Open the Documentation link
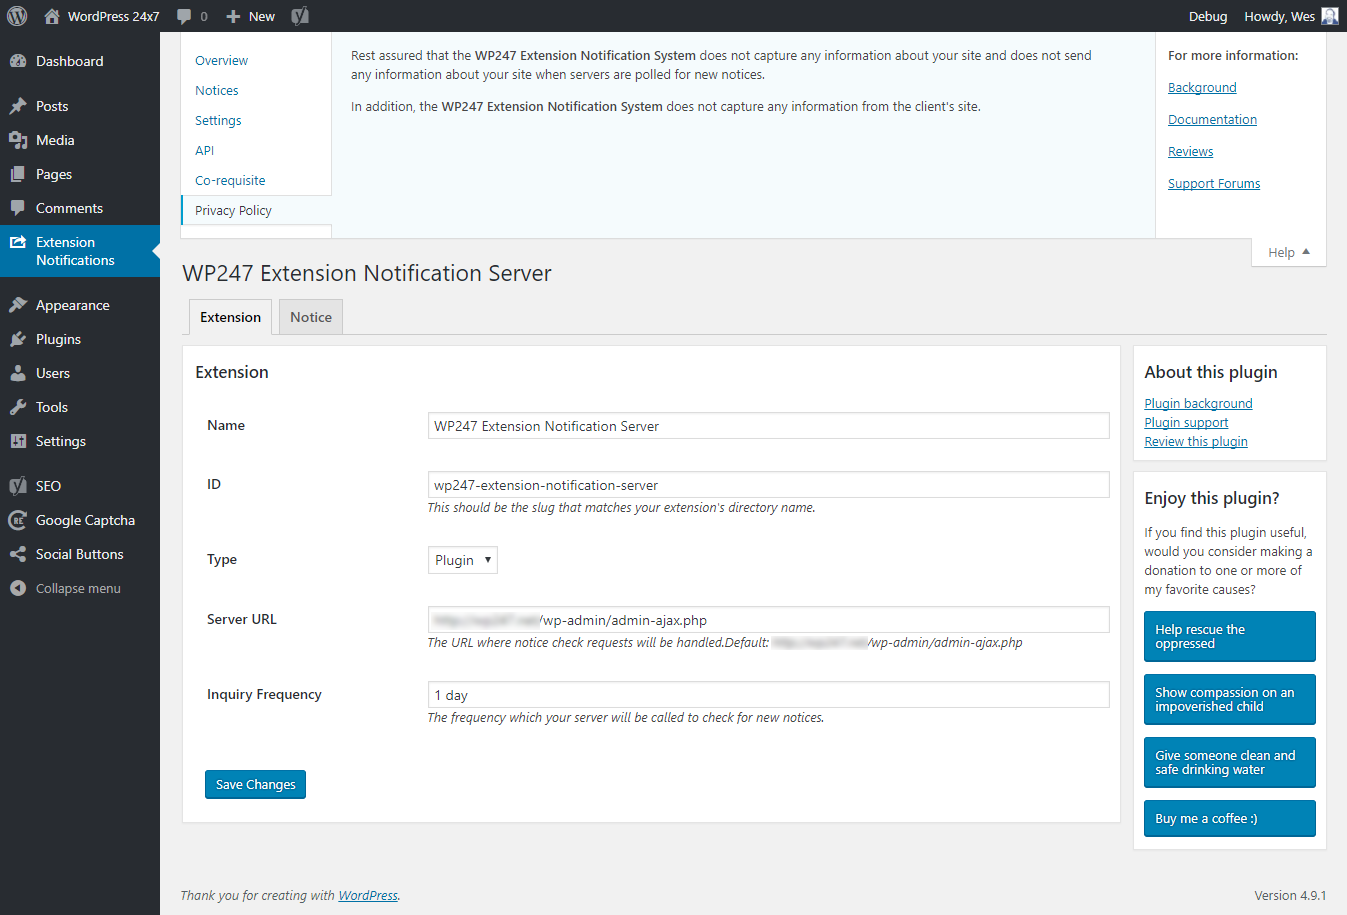 point(1212,120)
